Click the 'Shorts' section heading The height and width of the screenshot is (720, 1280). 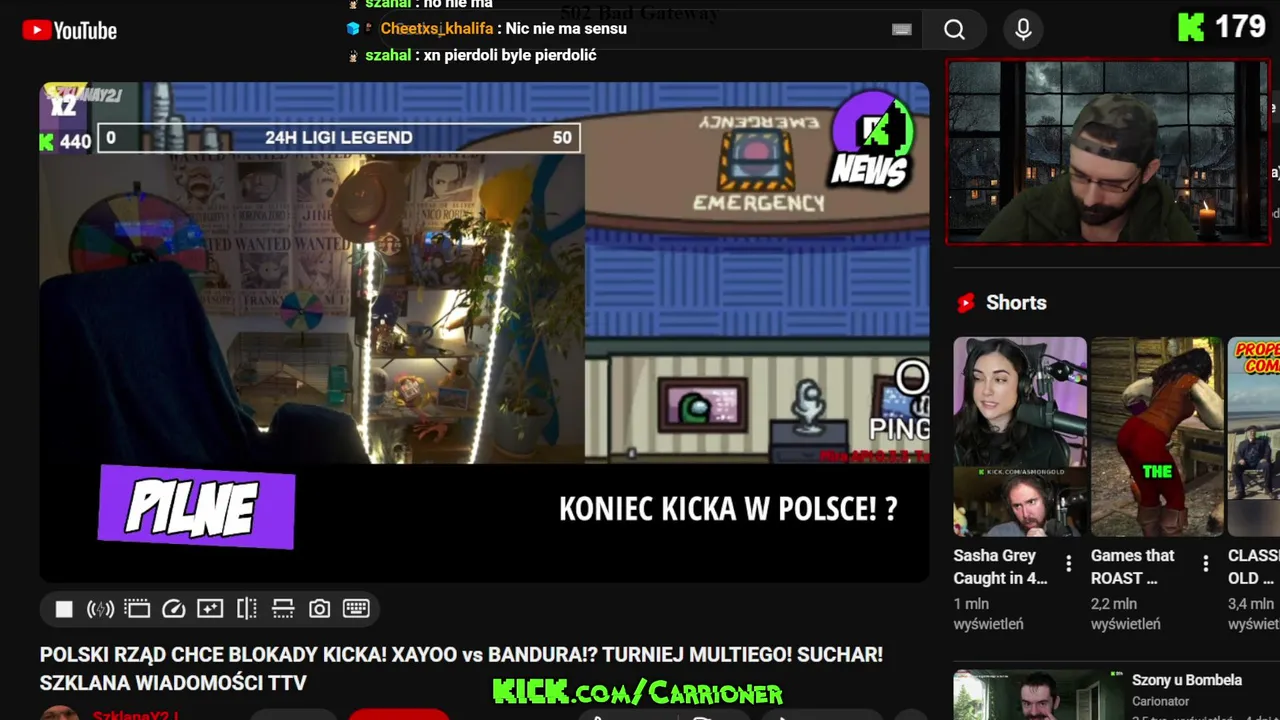point(1016,303)
